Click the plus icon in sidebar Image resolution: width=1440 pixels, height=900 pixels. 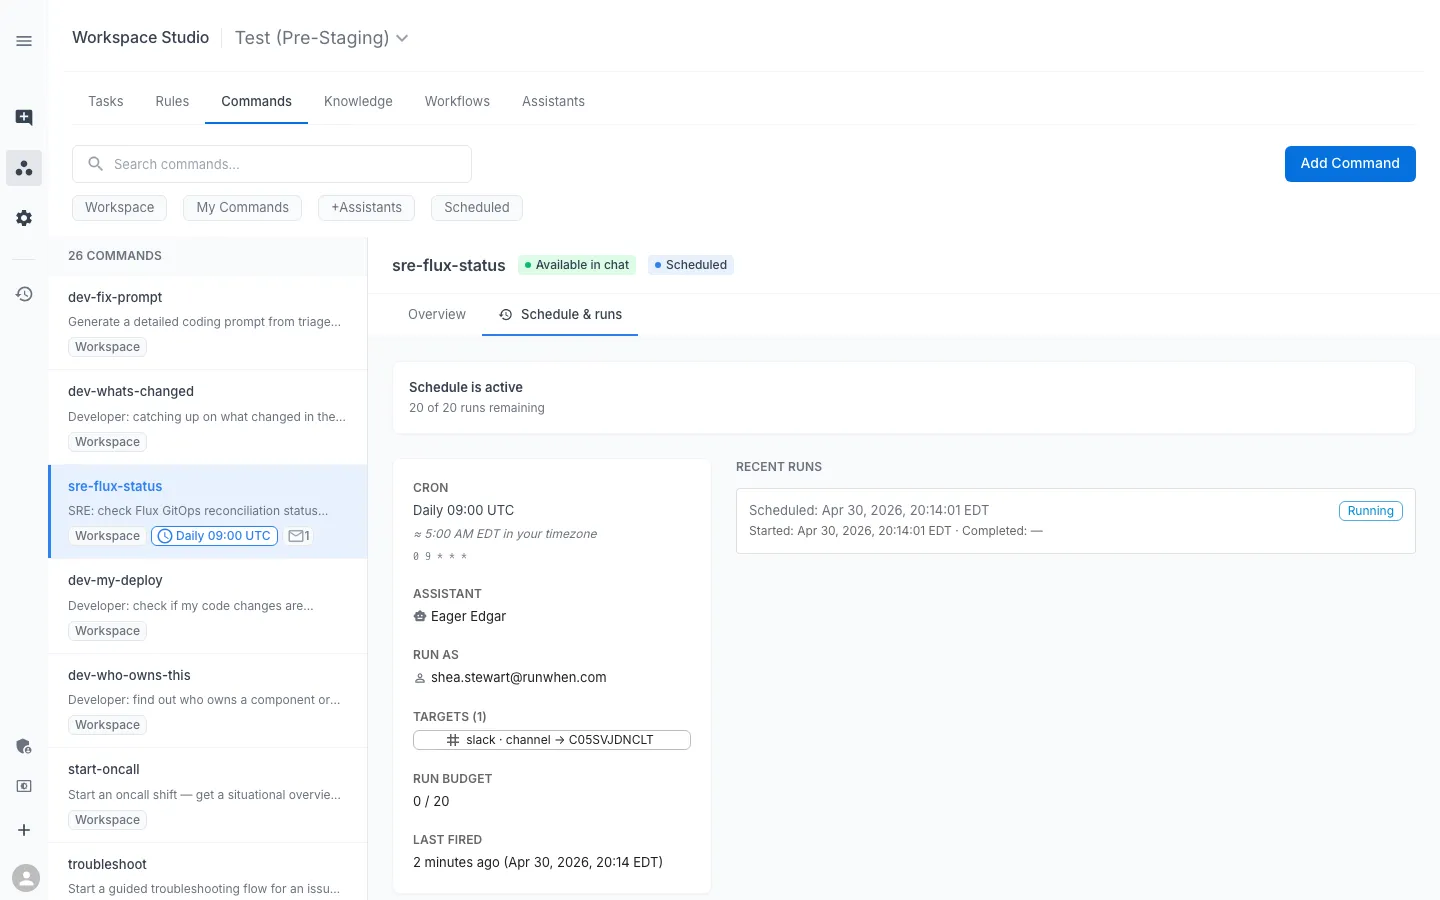[24, 830]
